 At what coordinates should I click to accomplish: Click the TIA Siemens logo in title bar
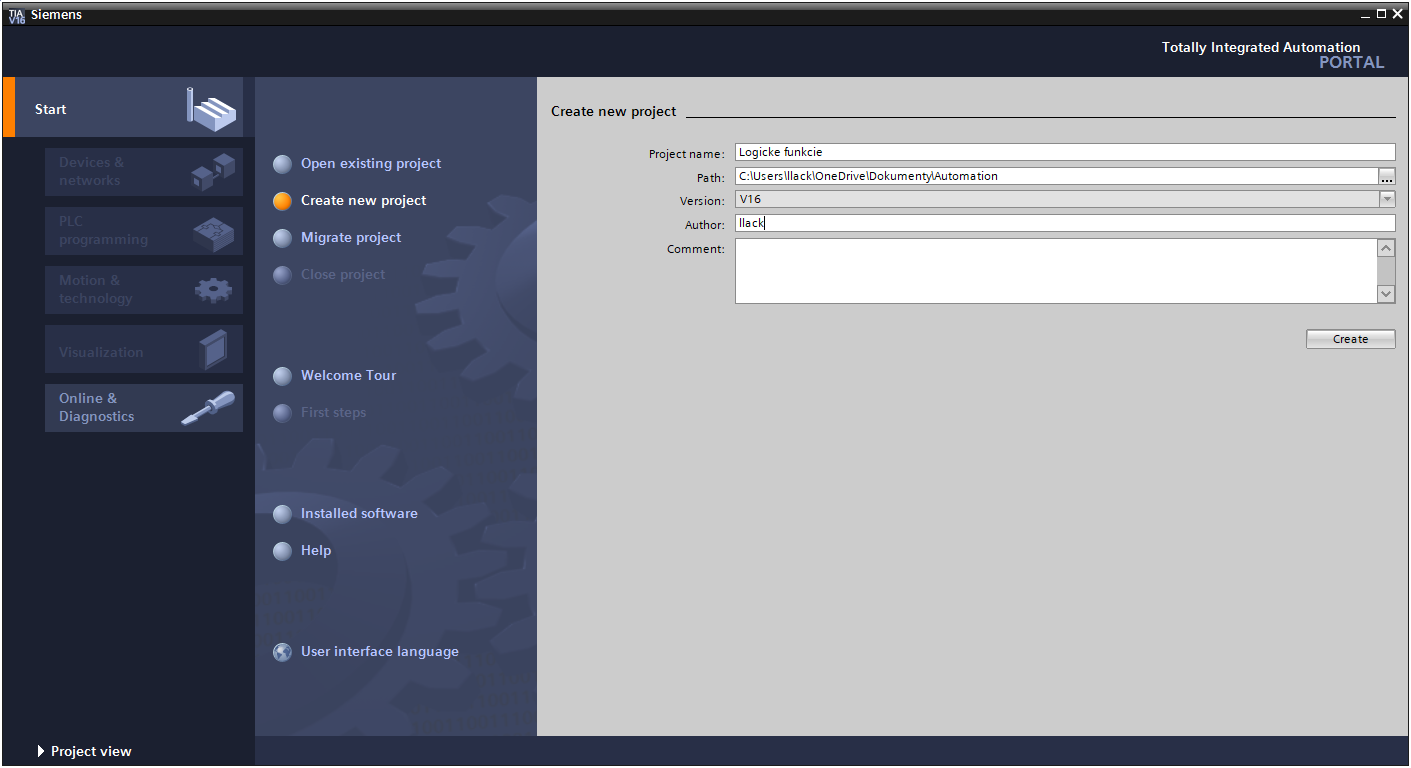coord(16,15)
